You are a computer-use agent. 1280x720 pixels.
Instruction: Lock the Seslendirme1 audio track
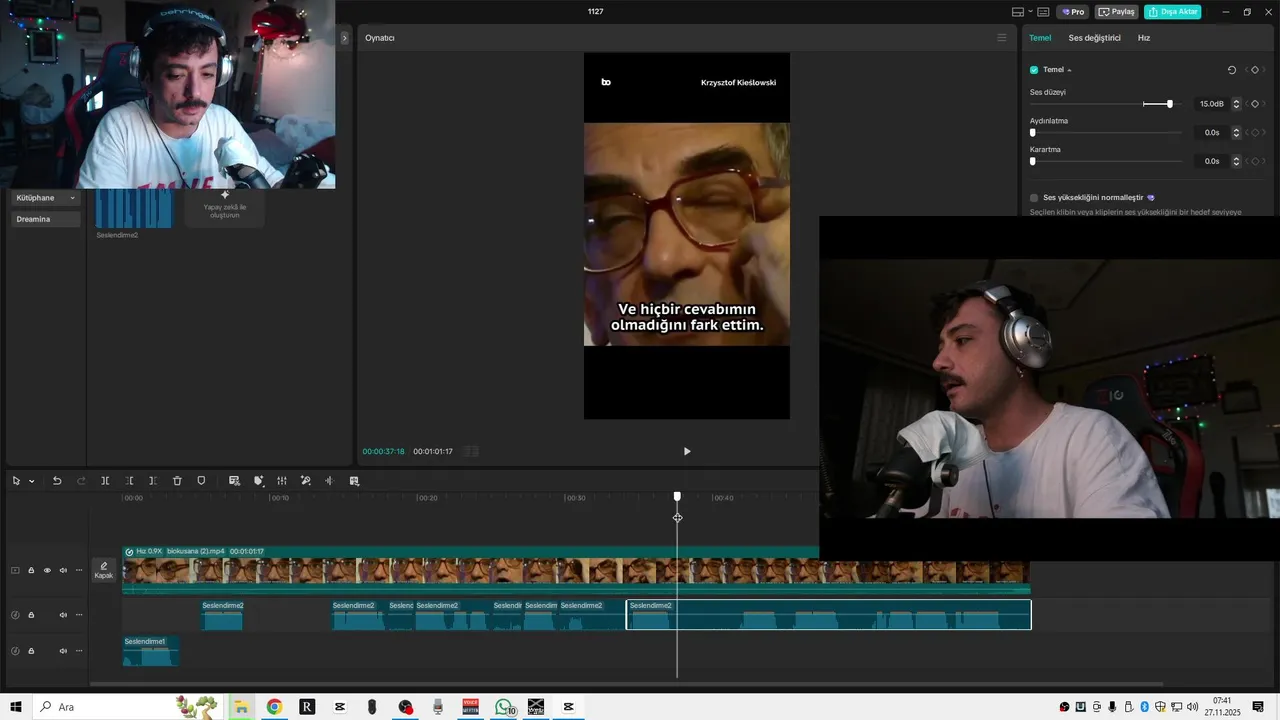click(x=31, y=651)
